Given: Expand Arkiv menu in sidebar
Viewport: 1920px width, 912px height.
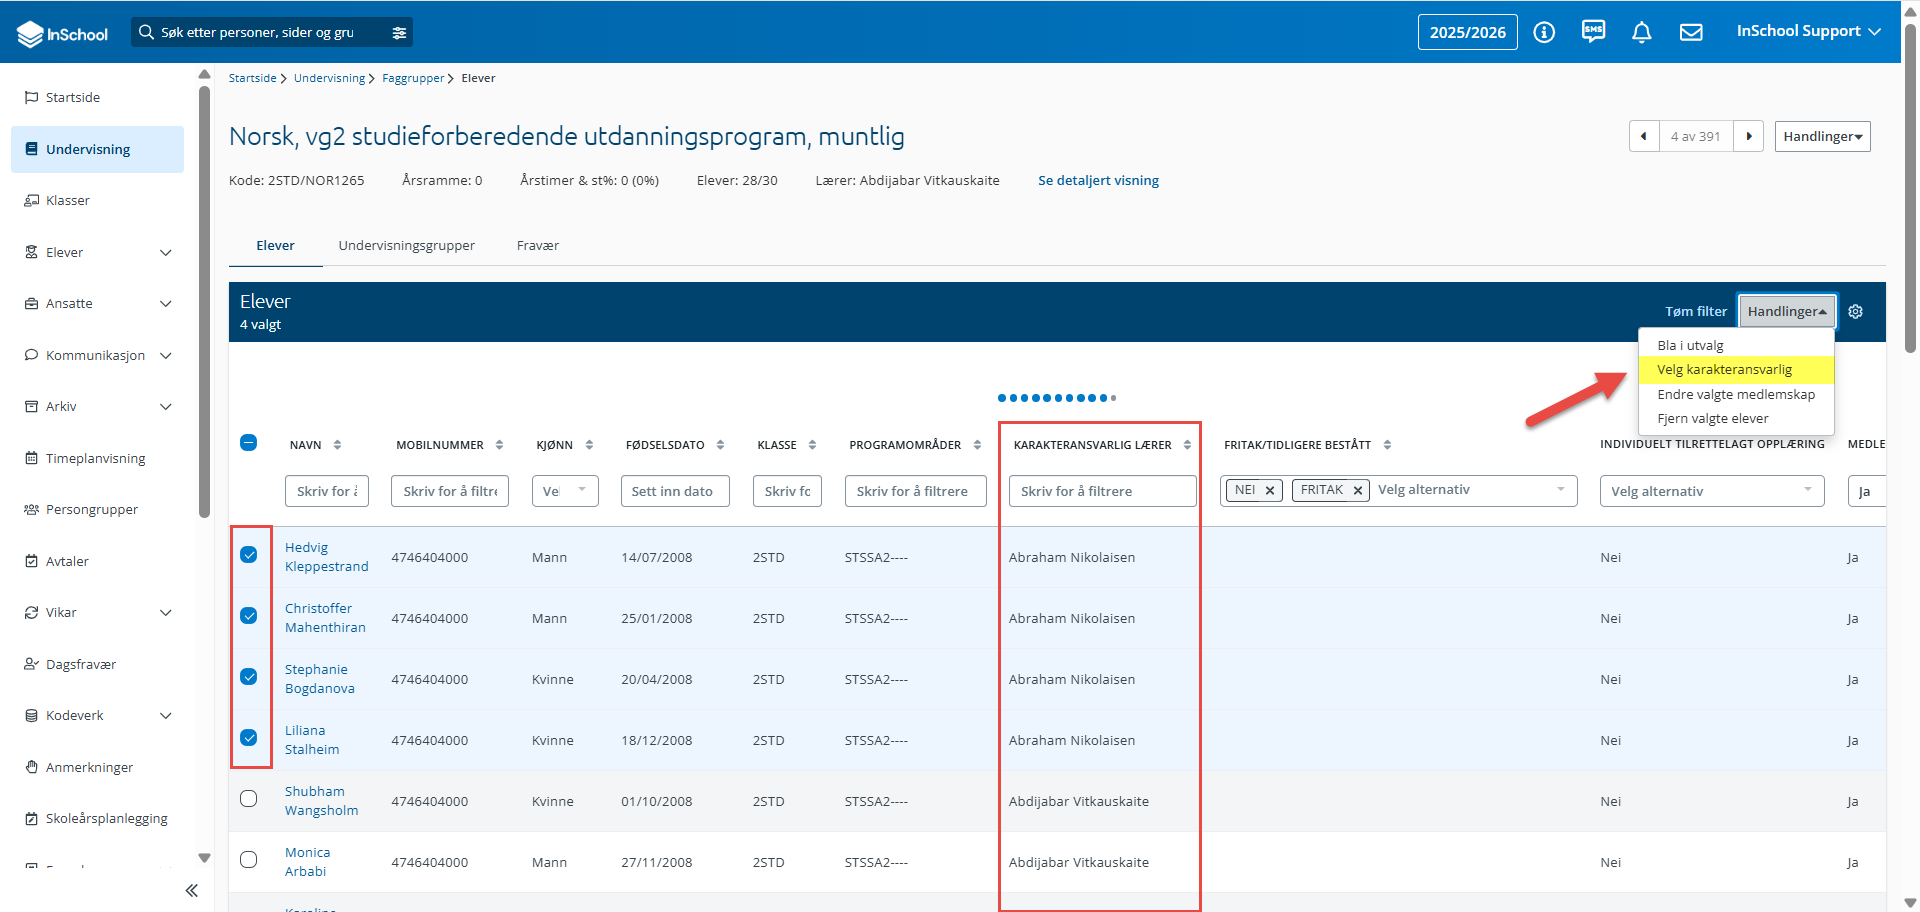Looking at the screenshot, I should coord(166,407).
